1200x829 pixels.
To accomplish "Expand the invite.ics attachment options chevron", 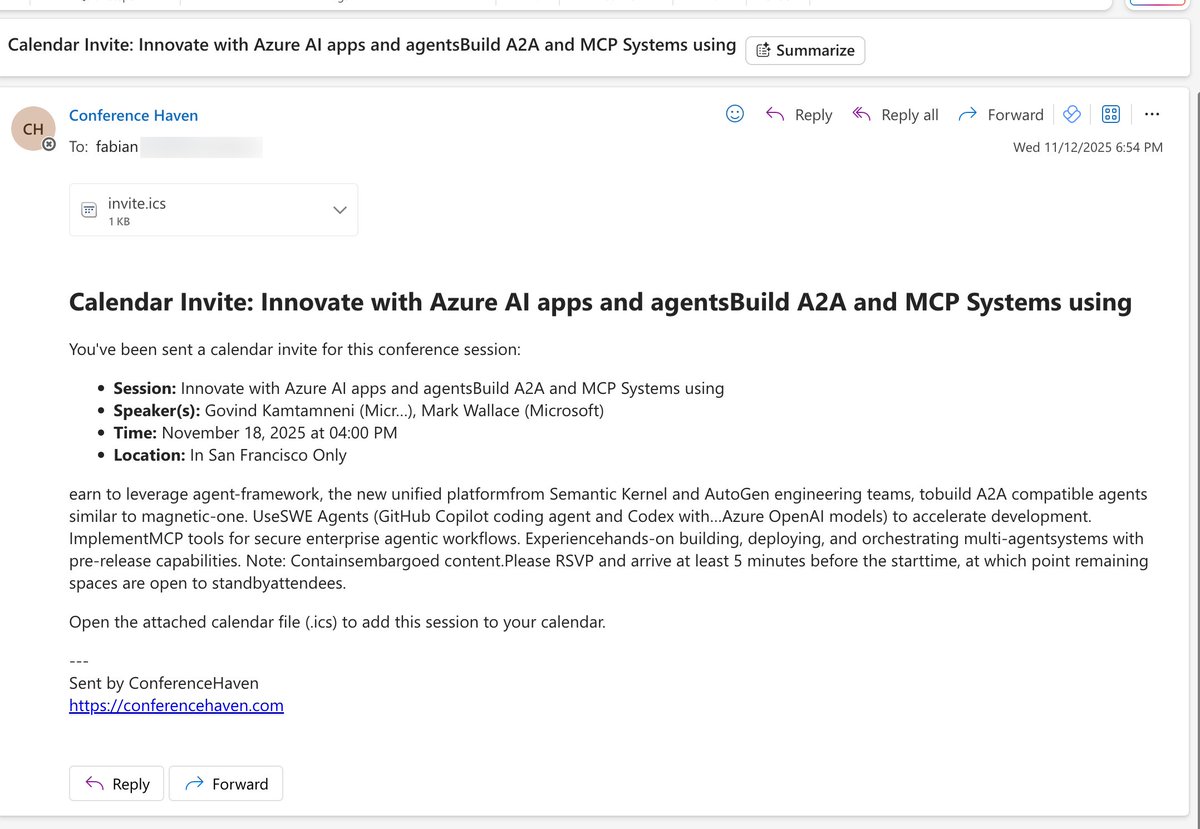I will [339, 210].
